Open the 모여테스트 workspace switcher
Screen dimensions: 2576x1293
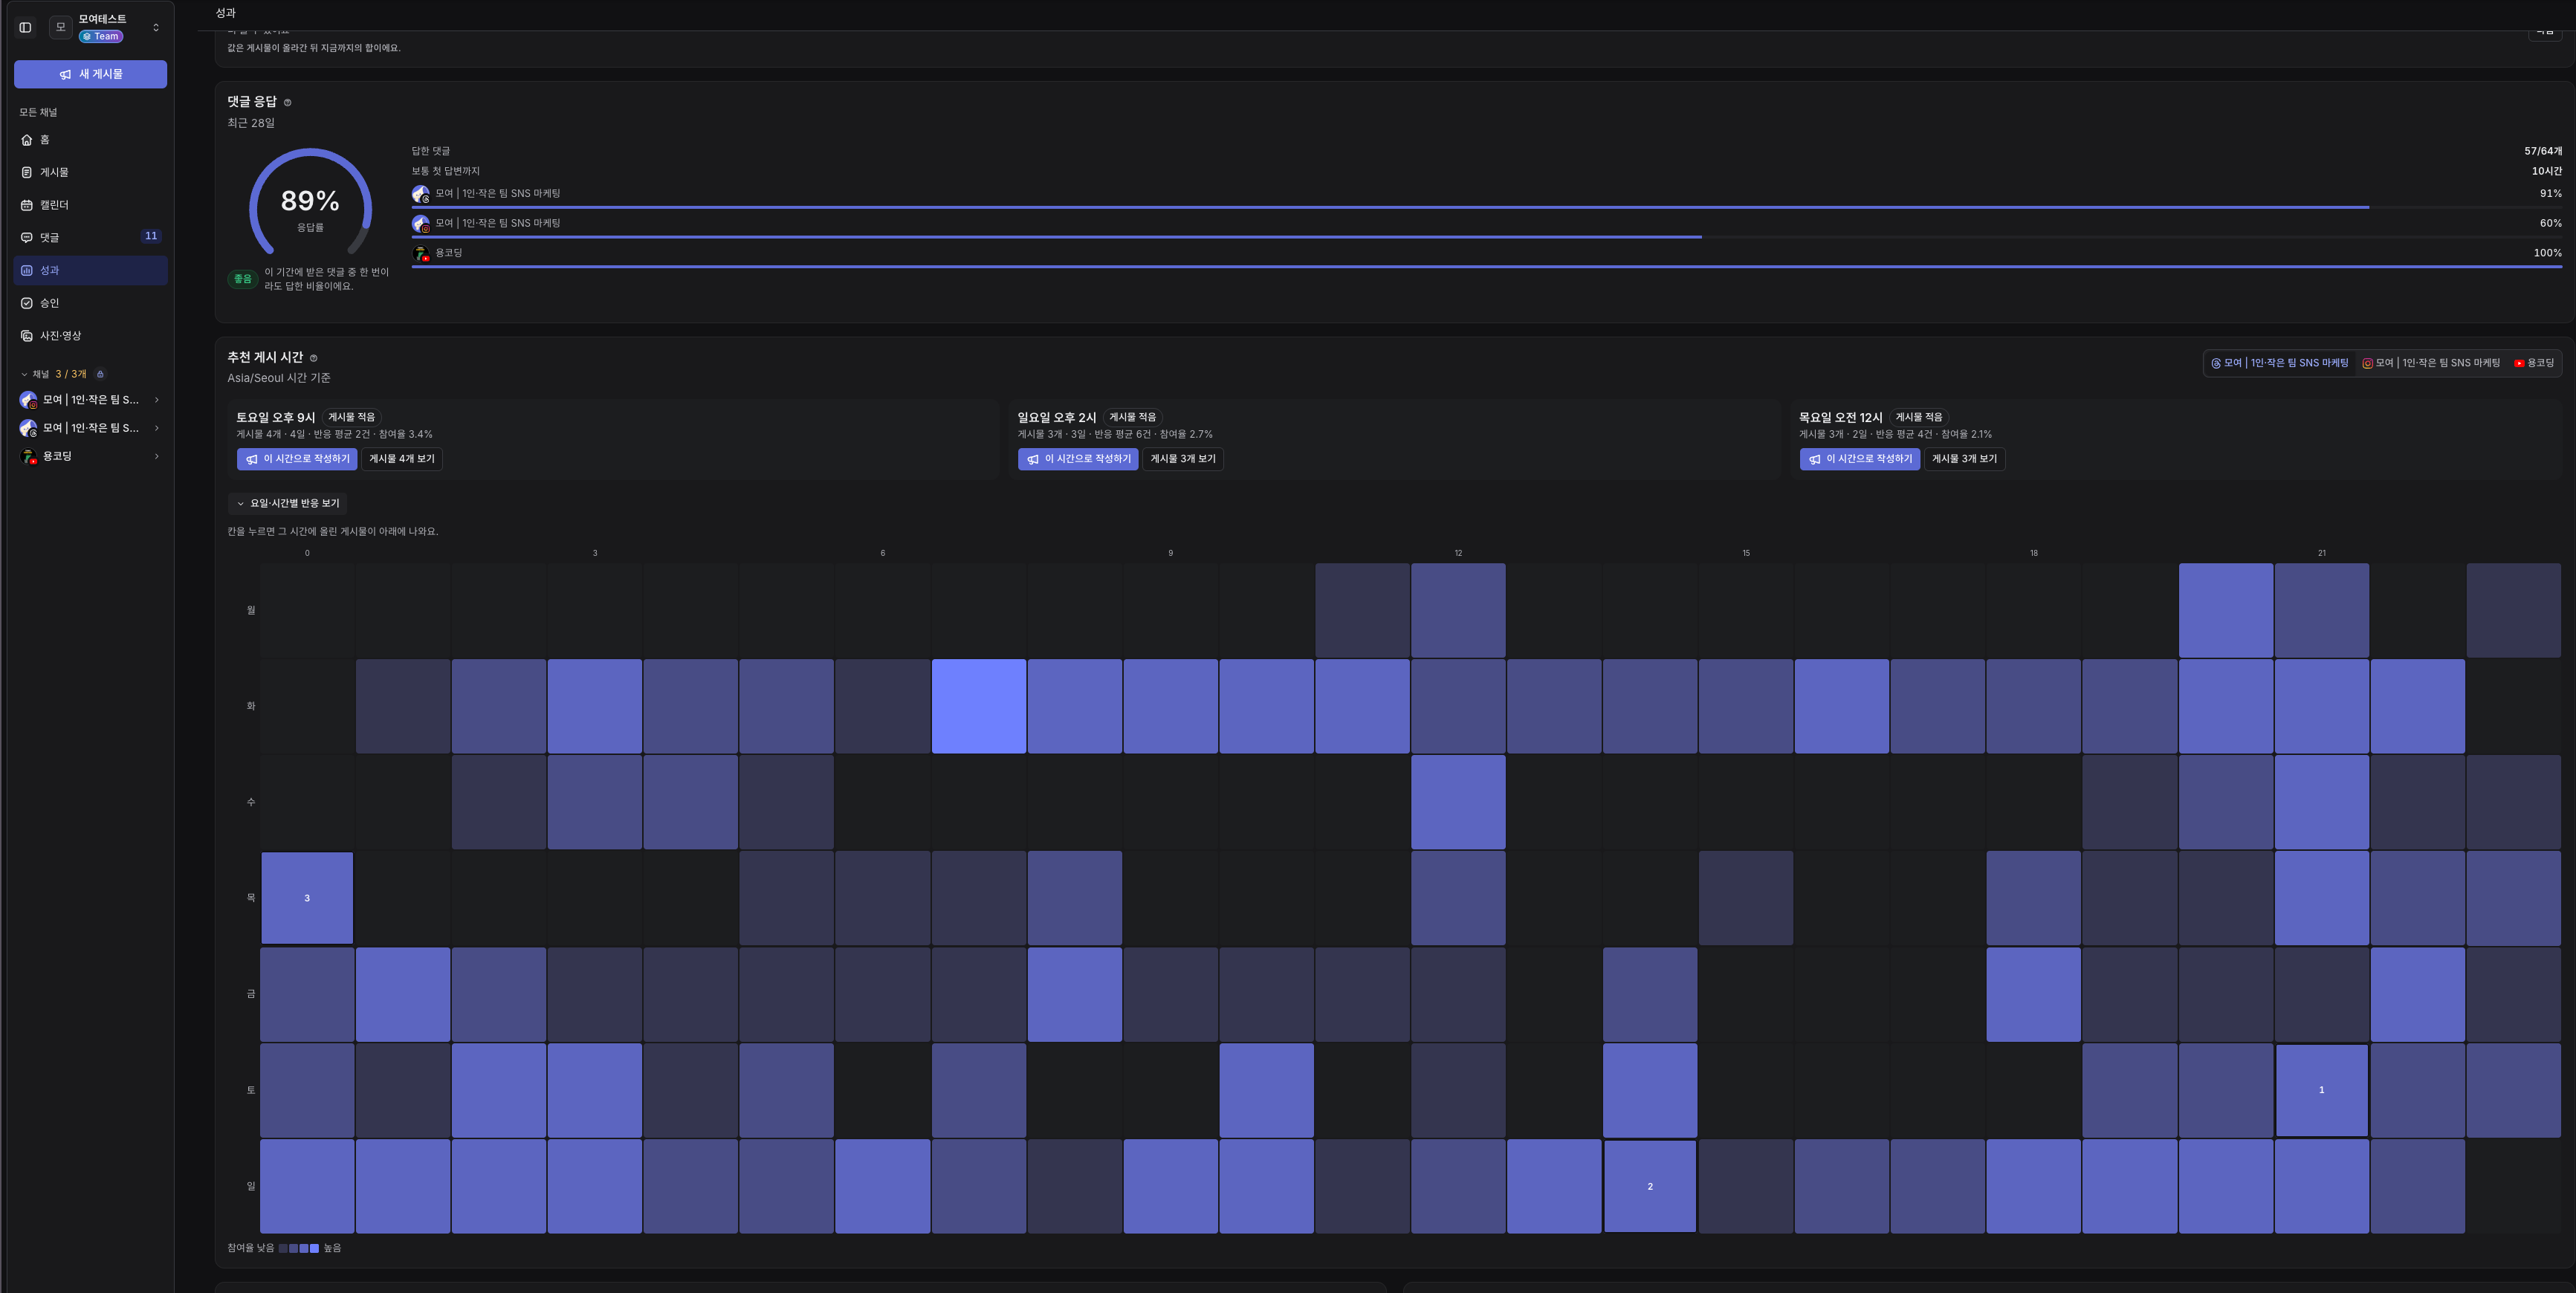tap(105, 27)
